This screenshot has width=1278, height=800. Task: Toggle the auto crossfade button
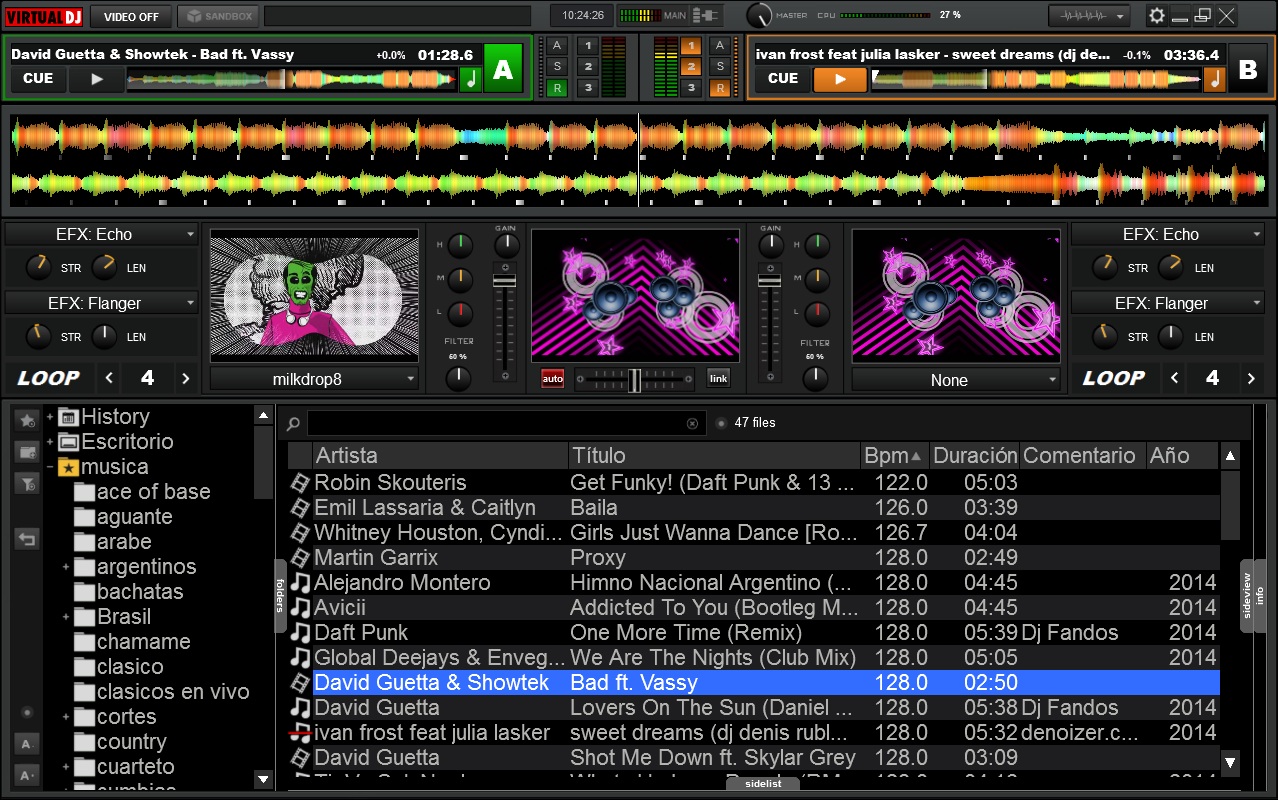tap(553, 378)
